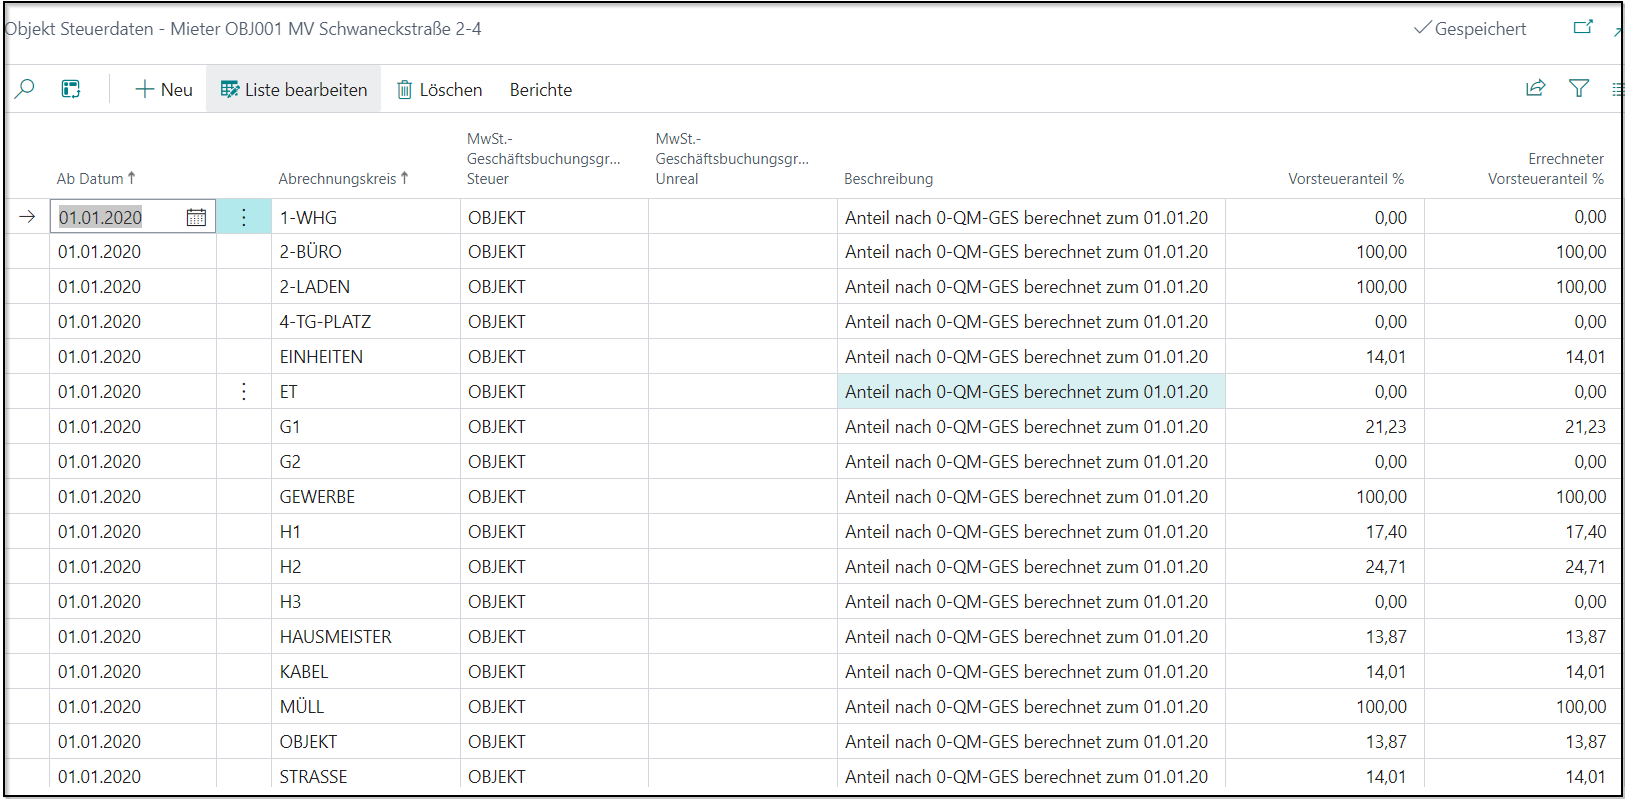Open Vorsteueranteil % column header menu
The height and width of the screenshot is (799, 1625).
(1345, 179)
